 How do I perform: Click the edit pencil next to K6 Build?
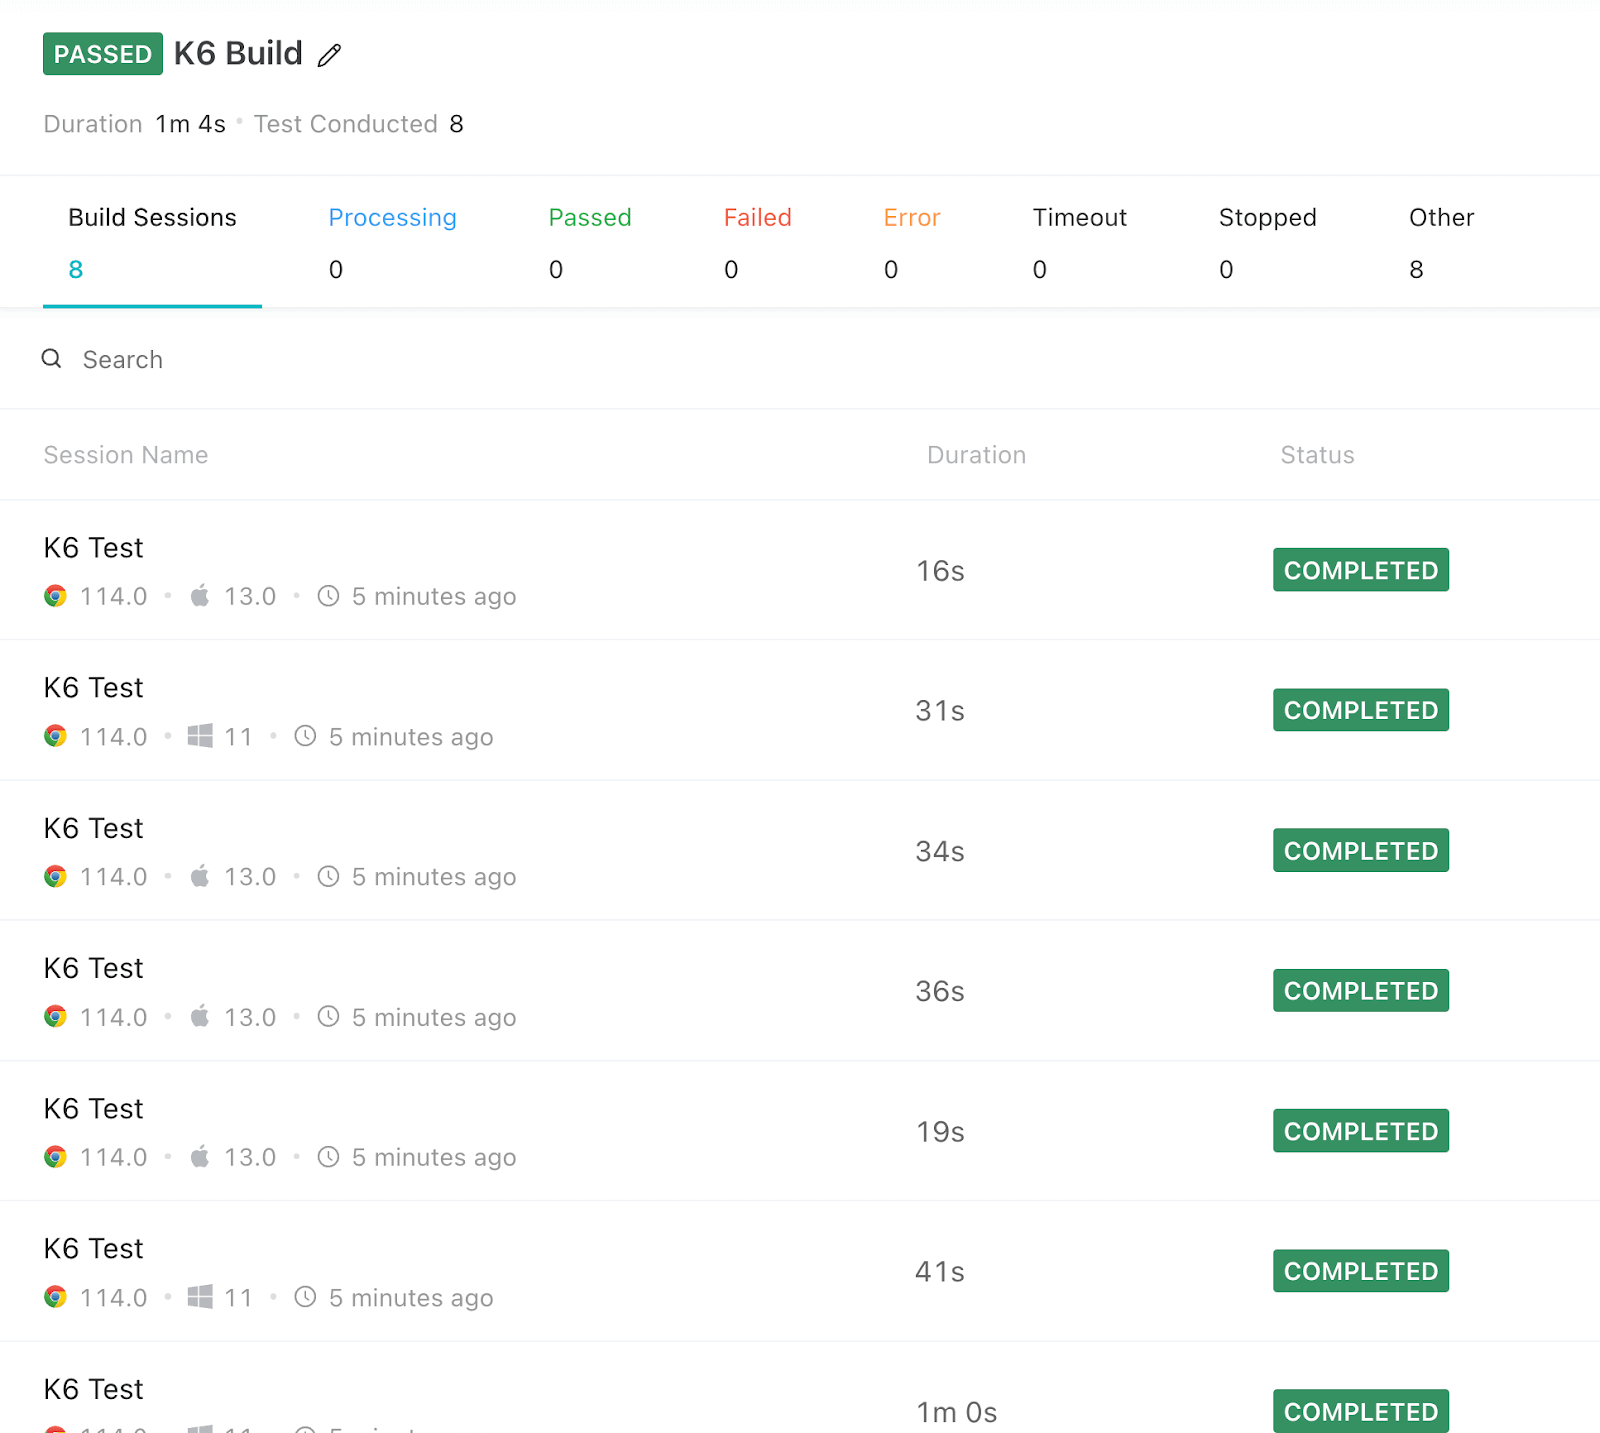click(330, 55)
